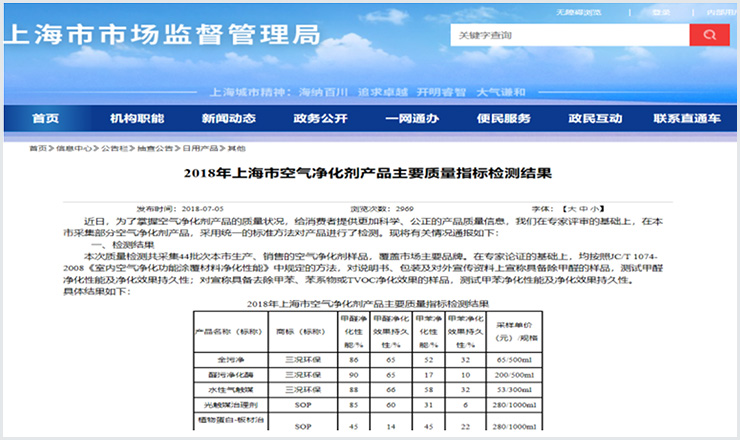Click the 醛污净化酶 product cell
This screenshot has width=740, height=440.
point(231,375)
